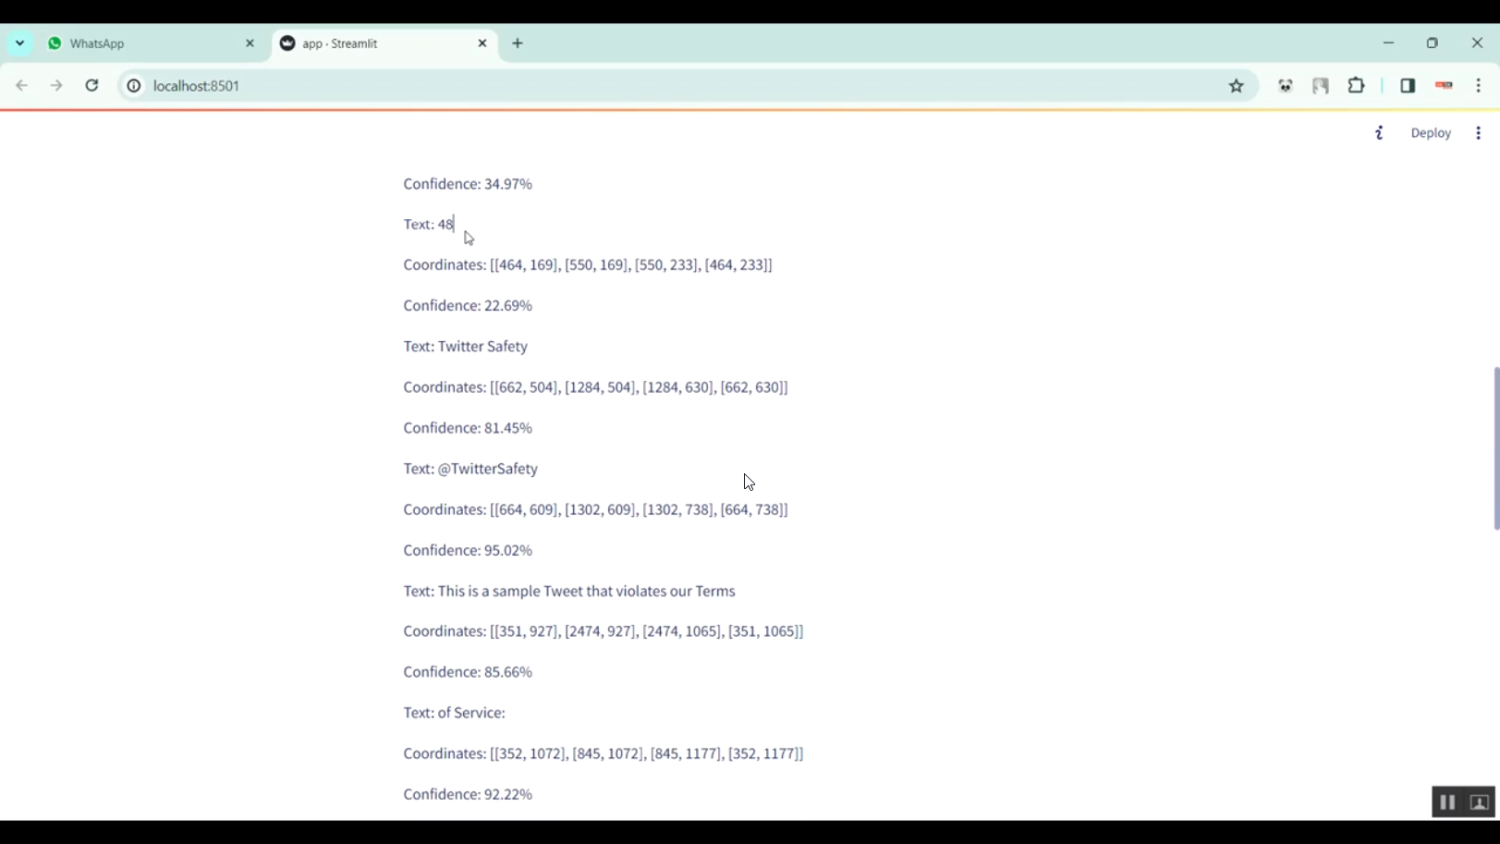Close the browser window

[1477, 43]
